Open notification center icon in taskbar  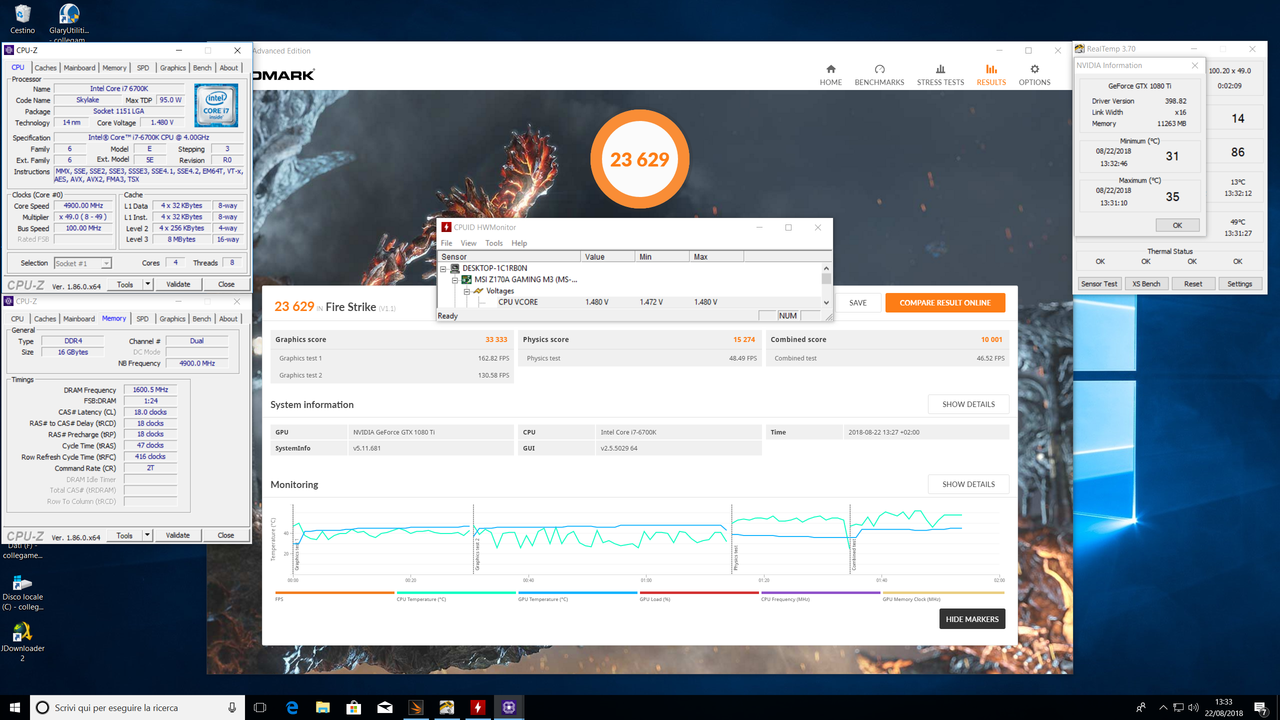[x=1262, y=707]
